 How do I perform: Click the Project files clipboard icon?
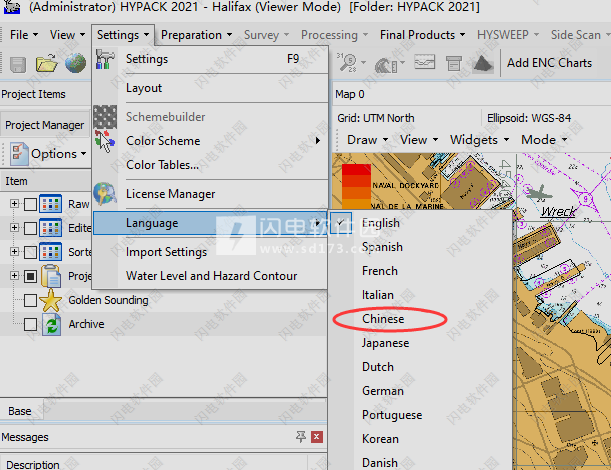click(x=51, y=276)
